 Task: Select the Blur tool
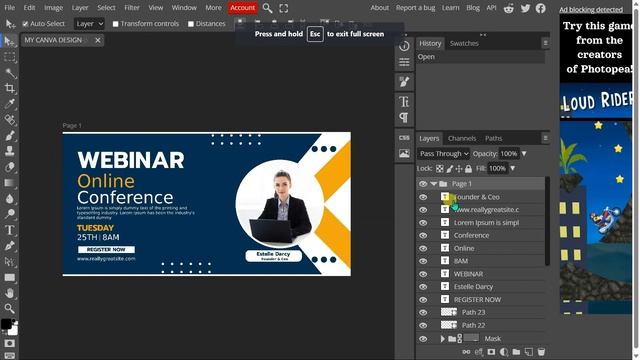click(x=9, y=198)
